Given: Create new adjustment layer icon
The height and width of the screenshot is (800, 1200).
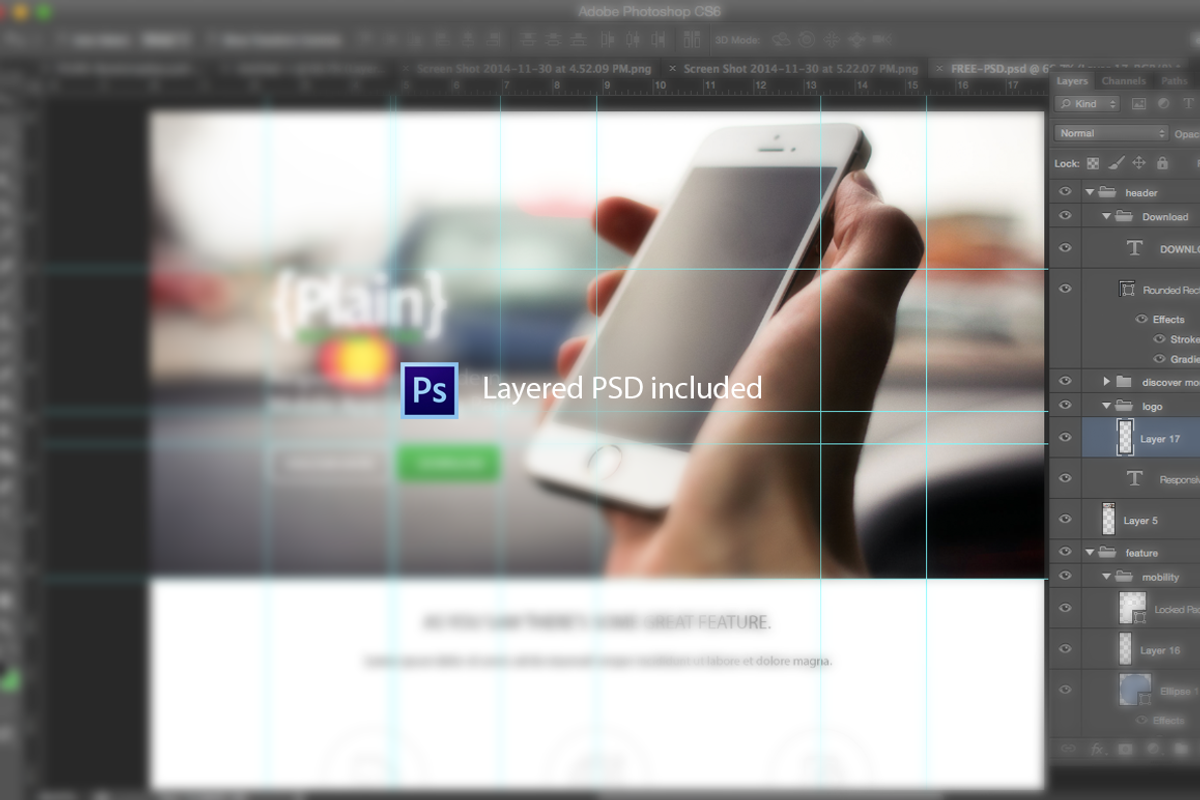Looking at the screenshot, I should 1153,748.
